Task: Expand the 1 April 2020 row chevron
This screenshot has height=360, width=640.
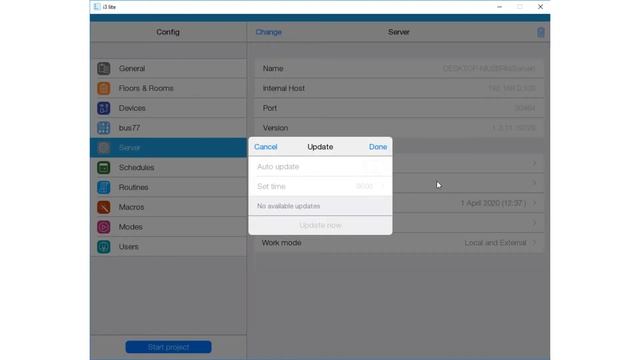Action: click(534, 203)
